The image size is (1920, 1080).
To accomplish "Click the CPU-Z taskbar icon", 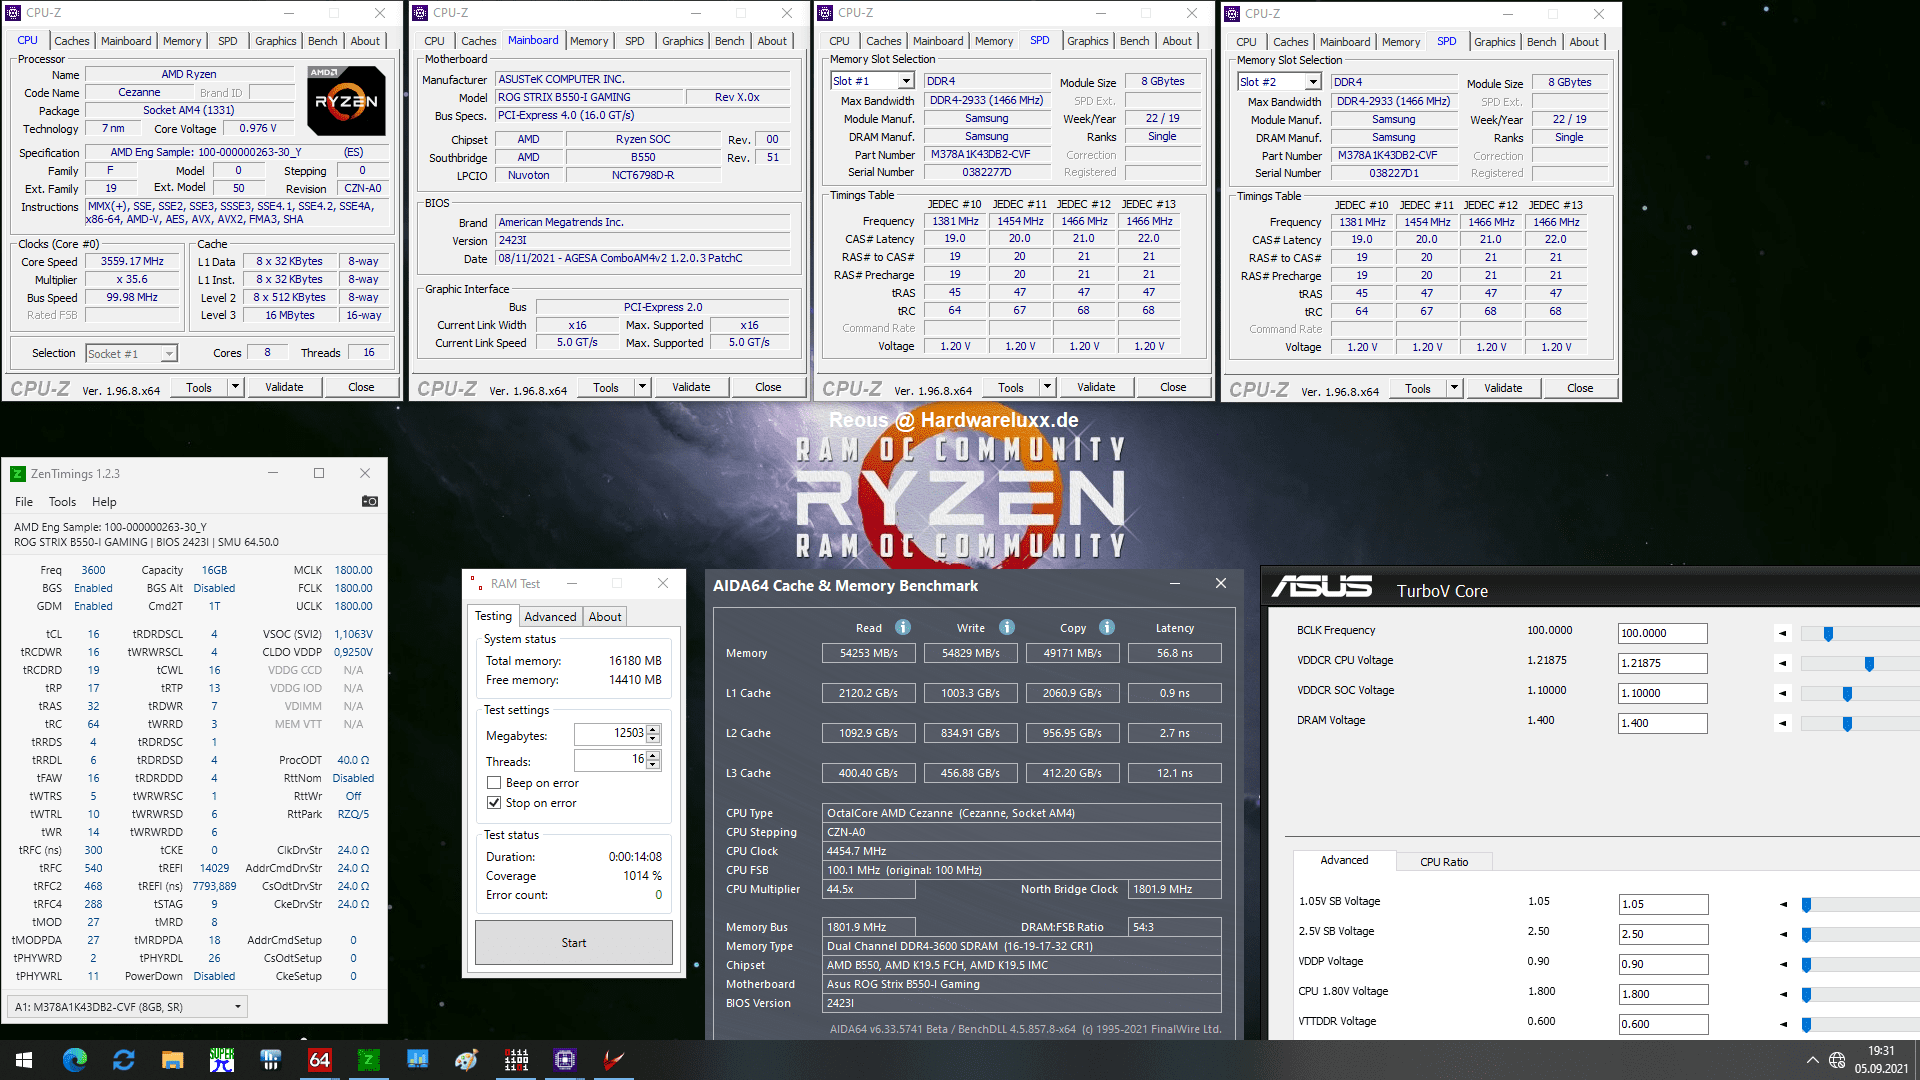I will tap(564, 1060).
